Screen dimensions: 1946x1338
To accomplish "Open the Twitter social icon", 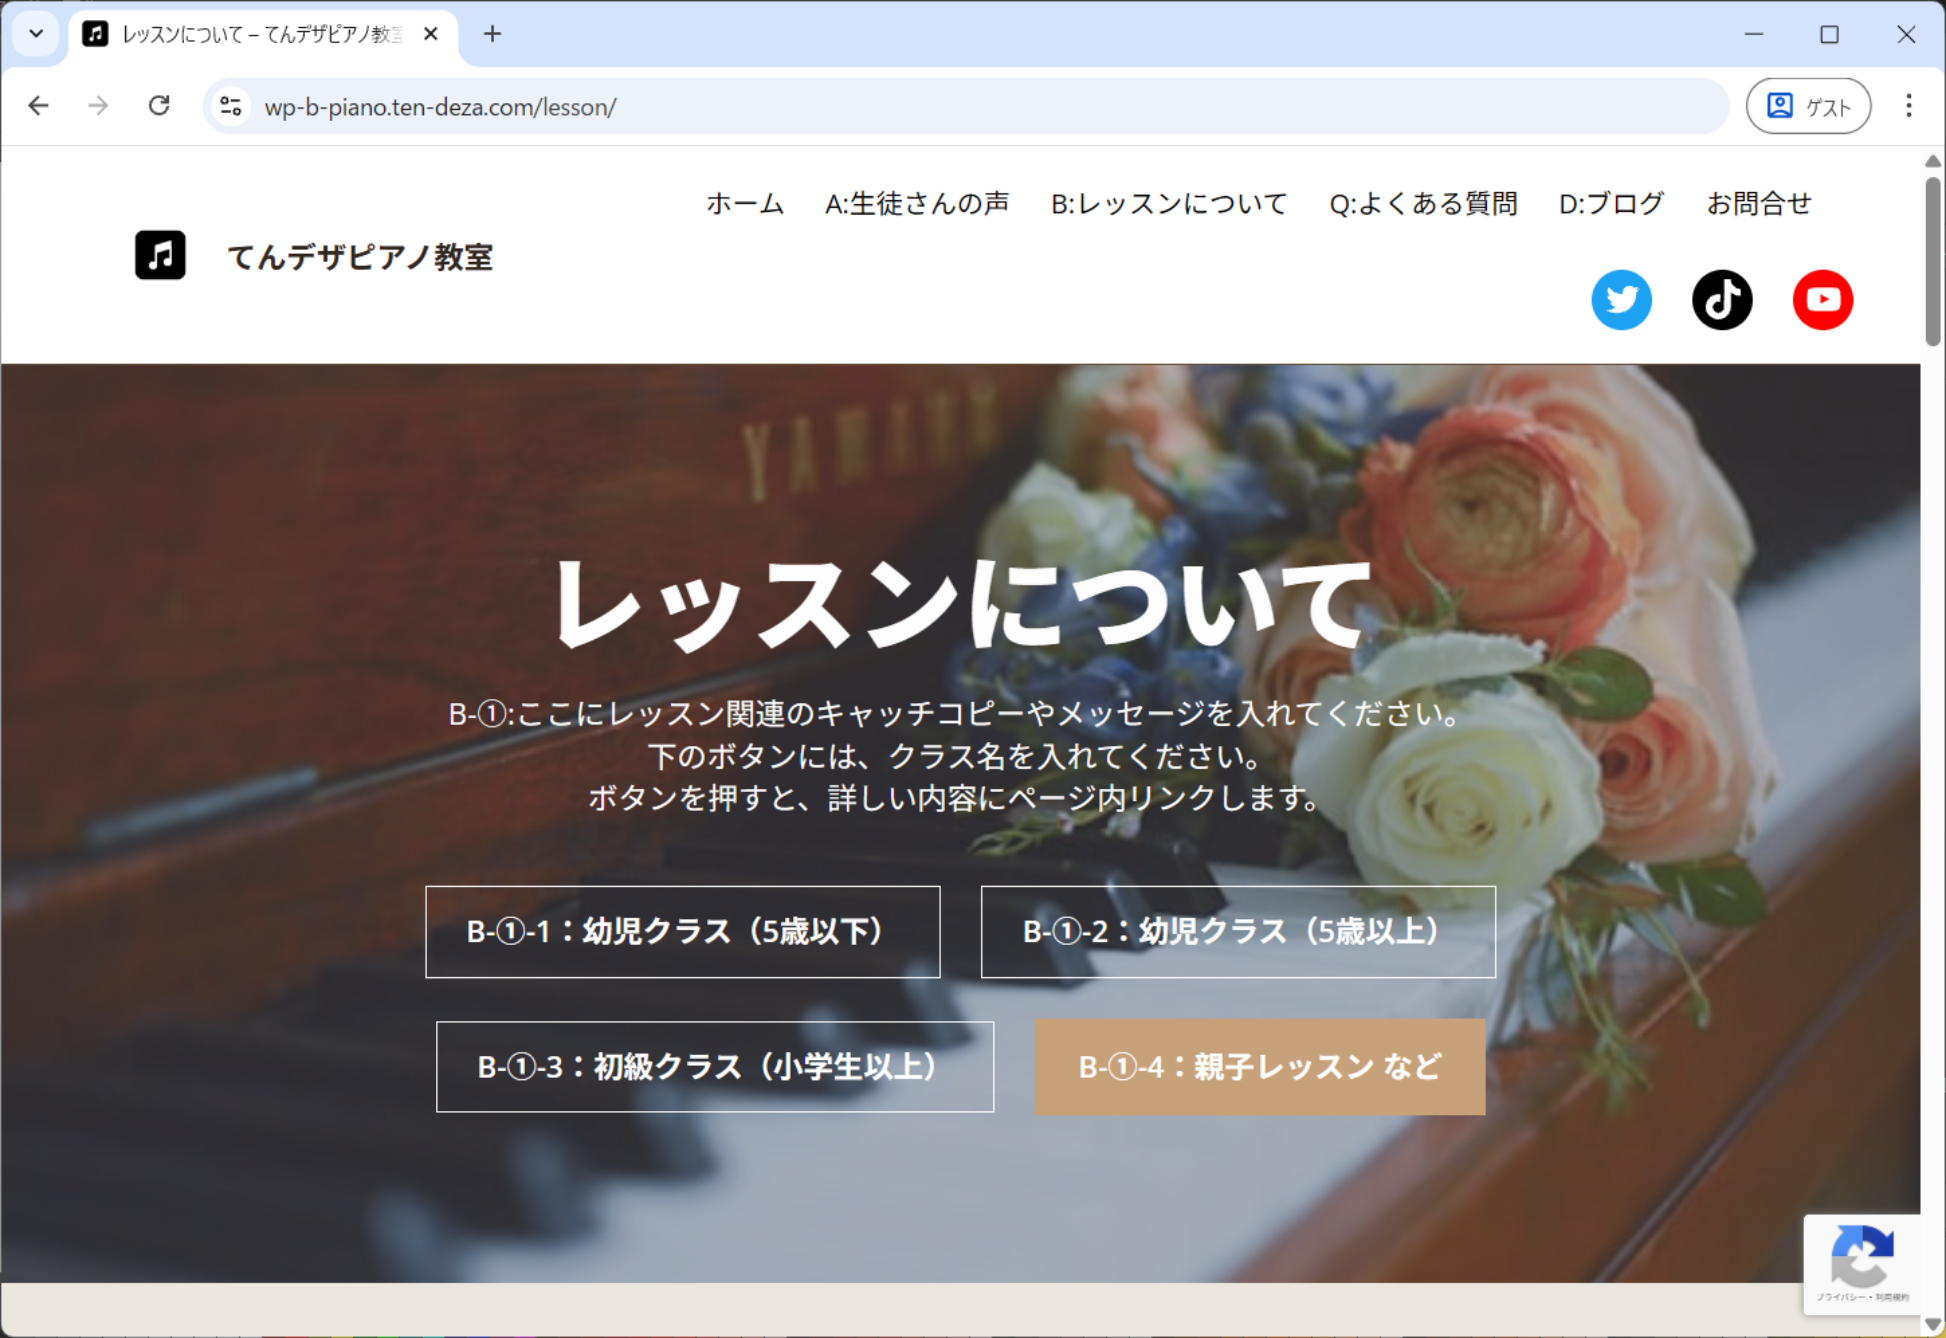I will (1621, 300).
